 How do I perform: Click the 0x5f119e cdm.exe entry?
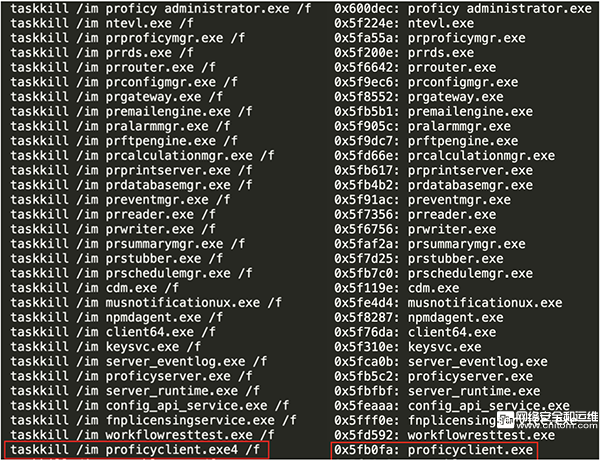tap(397, 288)
